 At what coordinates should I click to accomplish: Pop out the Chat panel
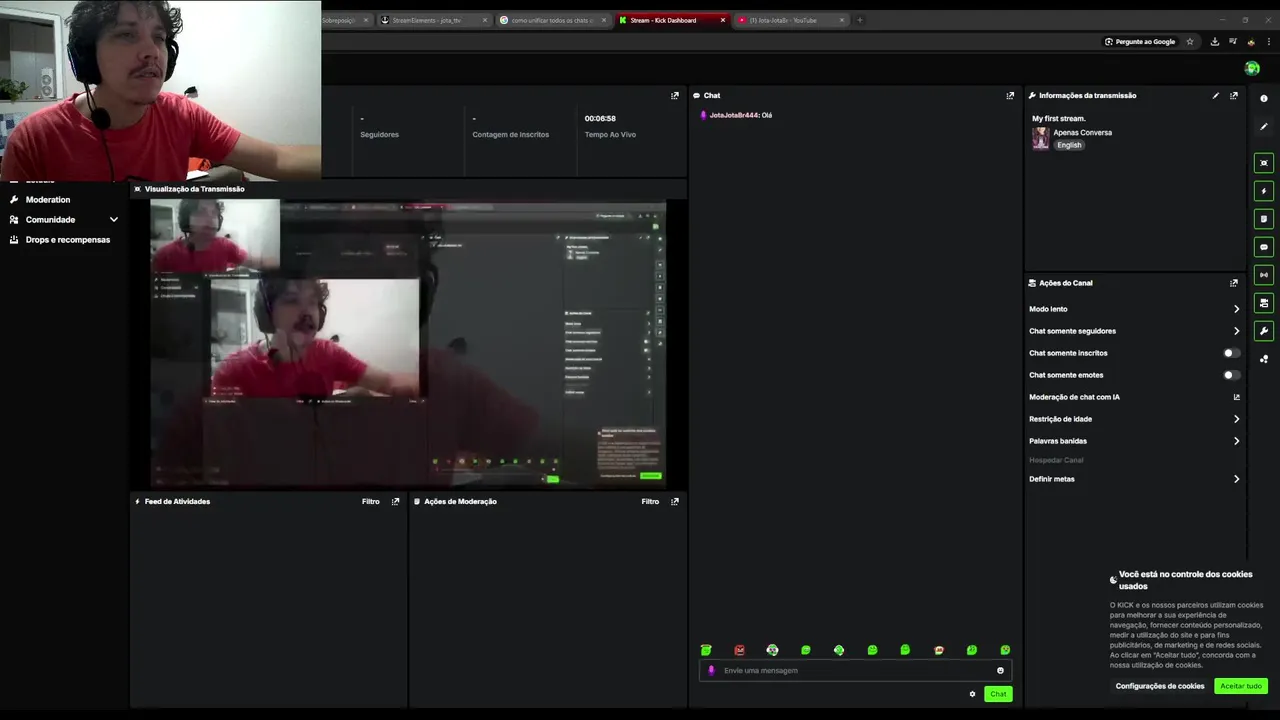(1010, 96)
